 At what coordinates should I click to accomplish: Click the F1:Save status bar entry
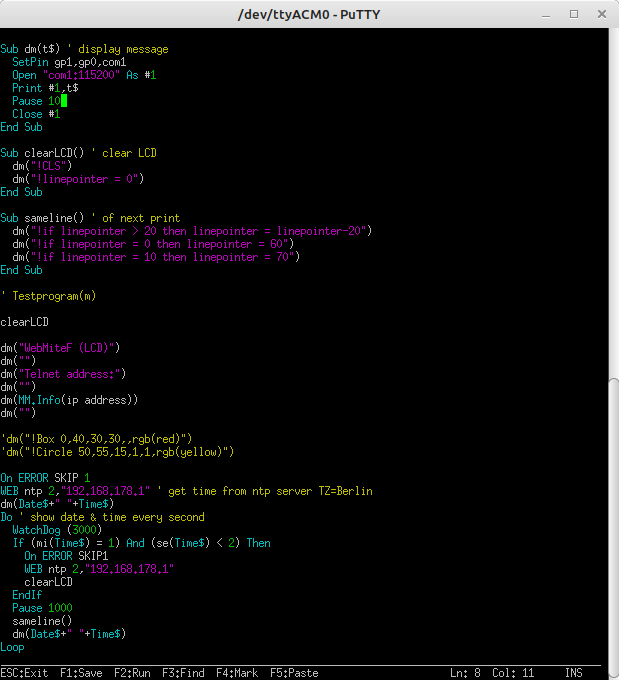pyautogui.click(x=81, y=673)
